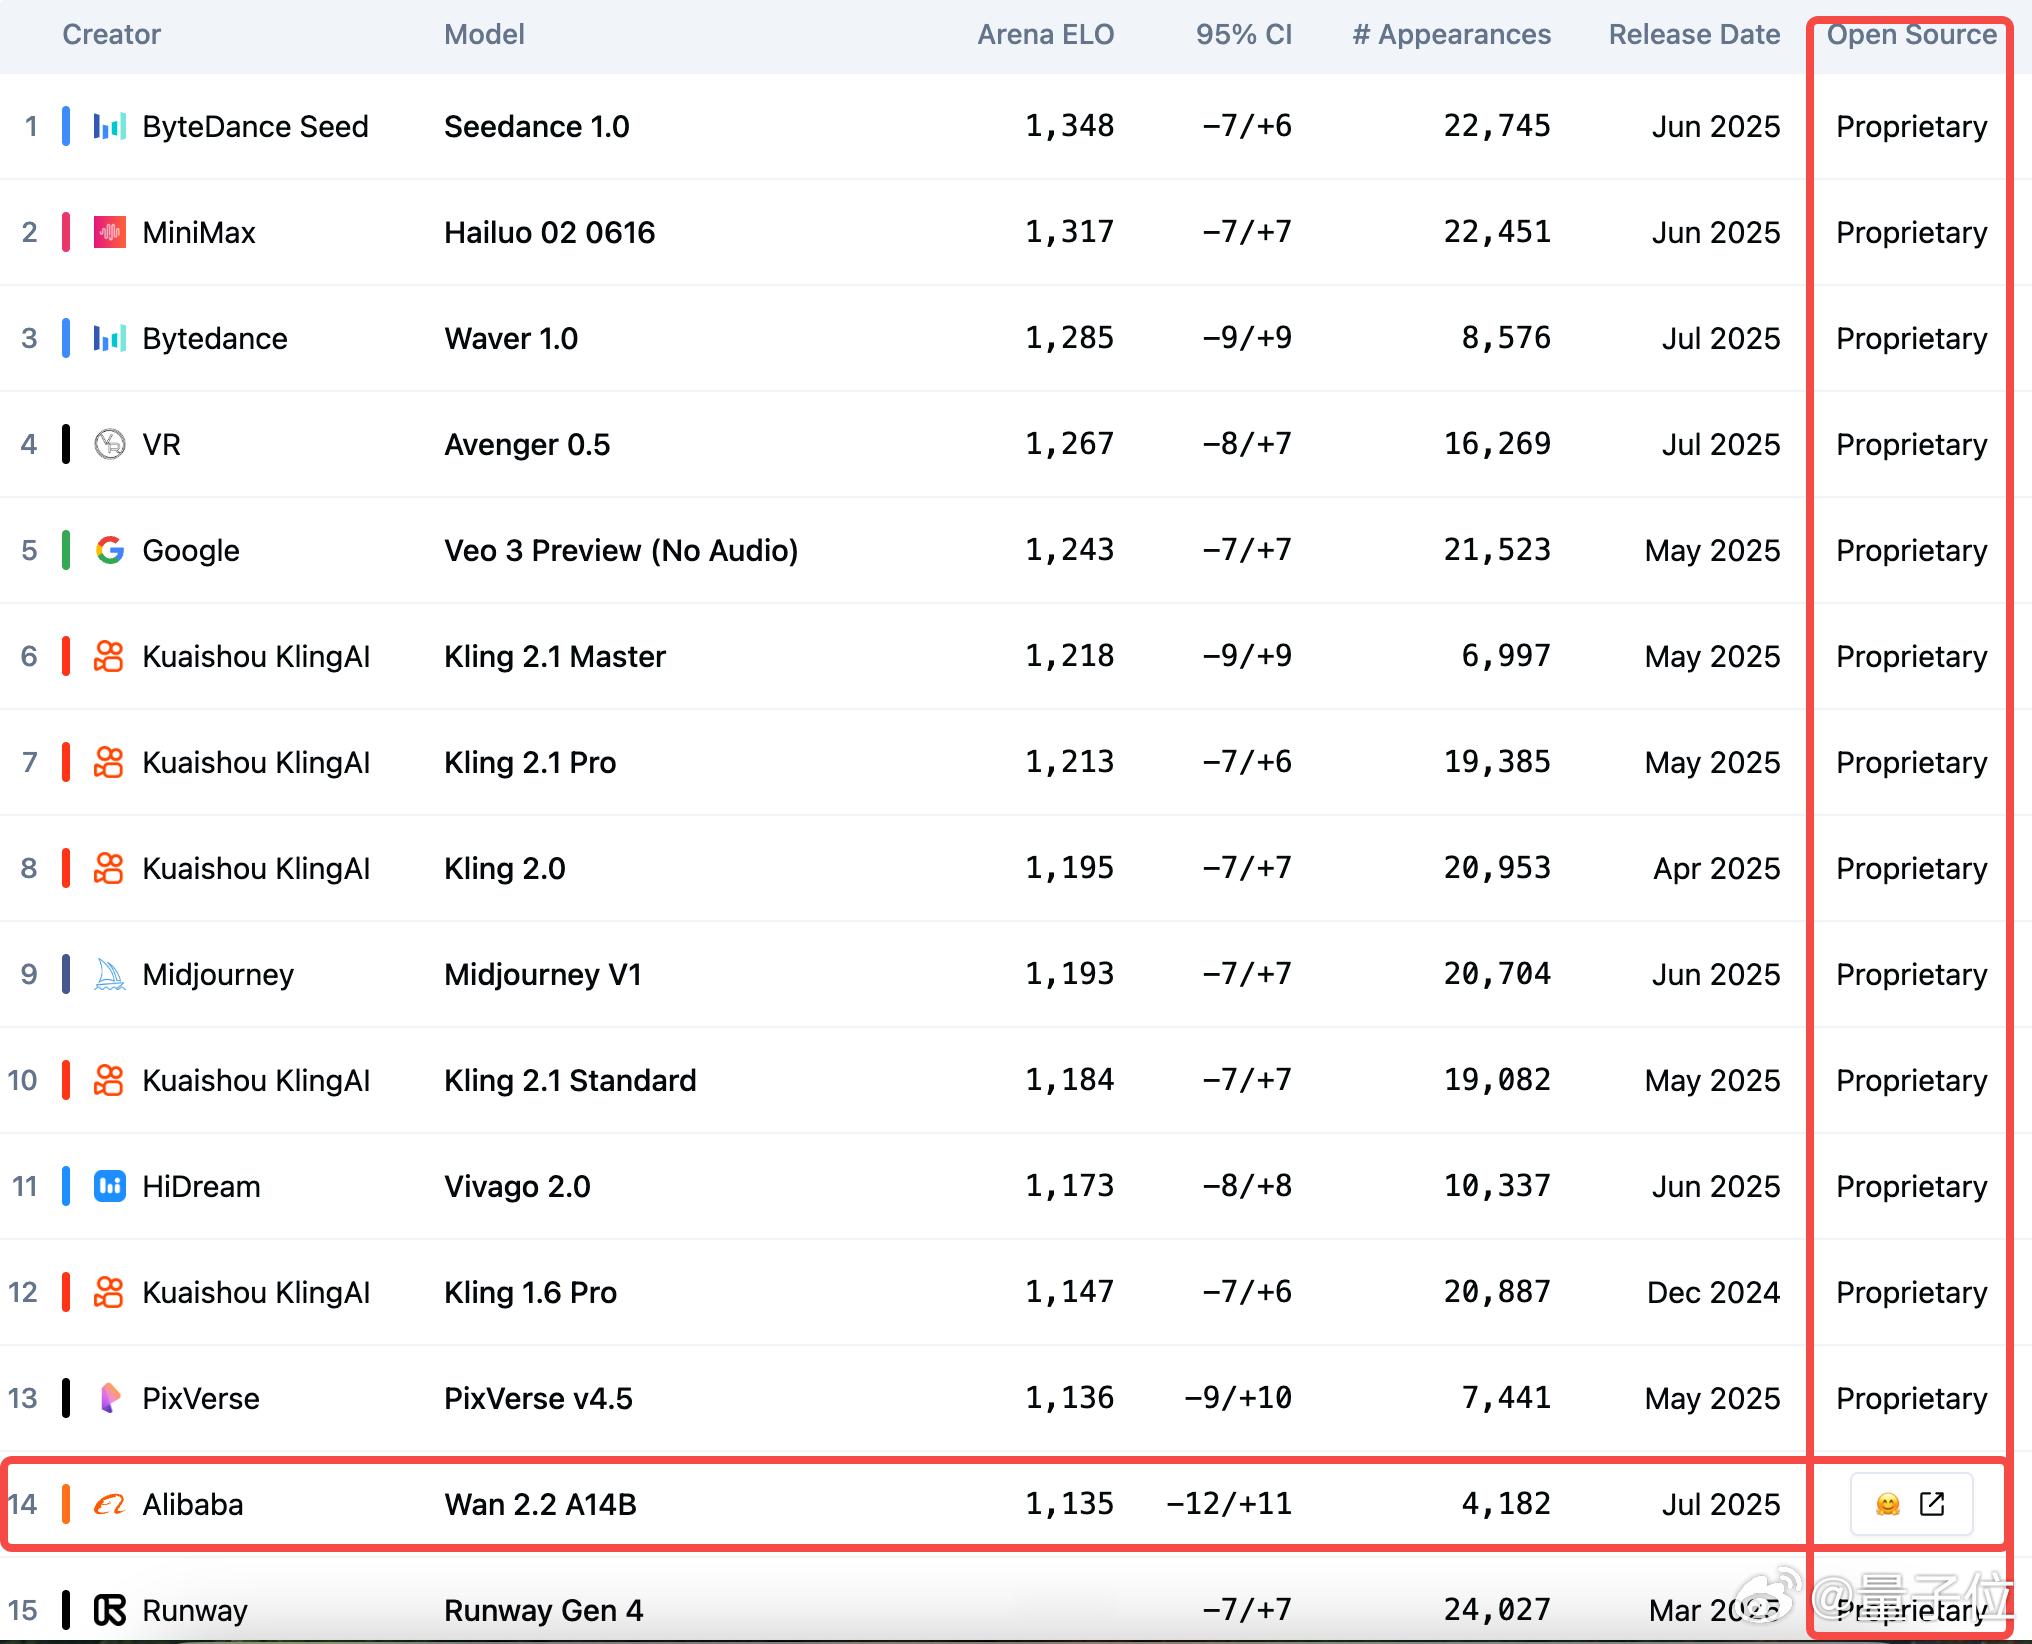Click appearances count 24,027 for Runway
The height and width of the screenshot is (1644, 2032).
coord(1497,1611)
